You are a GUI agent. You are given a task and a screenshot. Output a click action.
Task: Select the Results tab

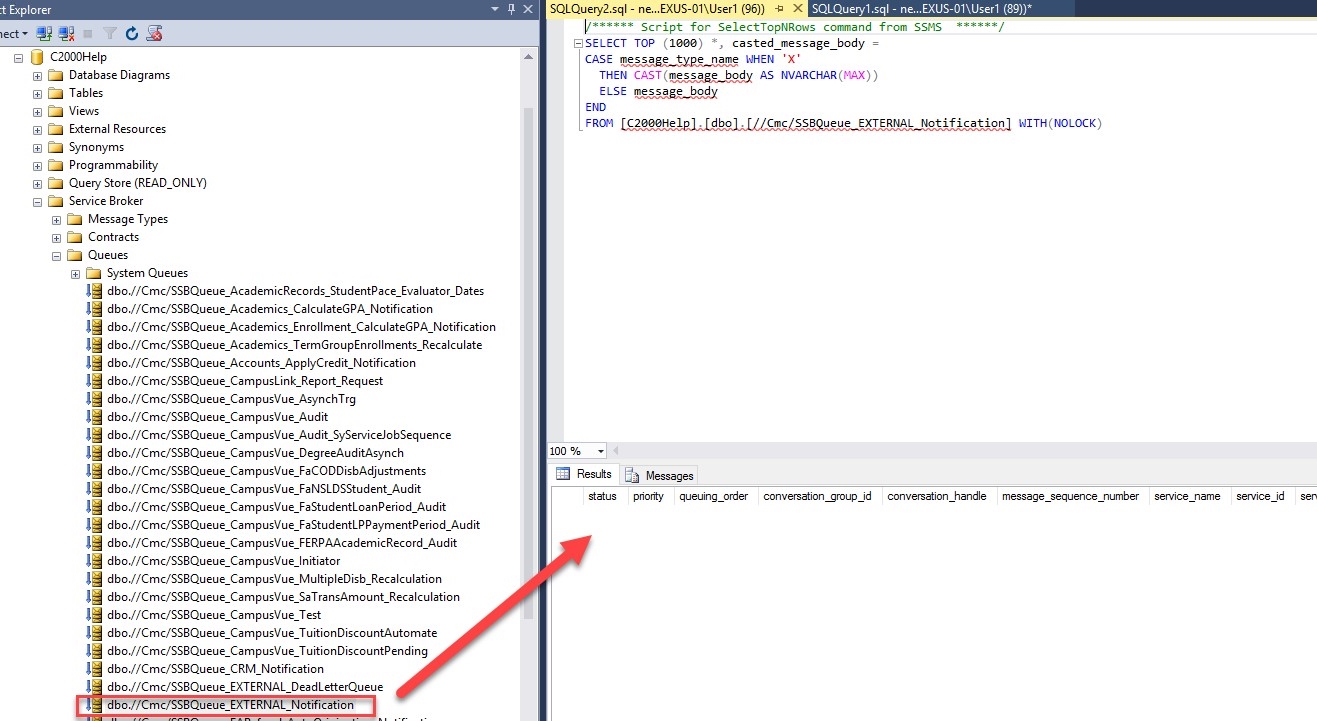[x=584, y=474]
